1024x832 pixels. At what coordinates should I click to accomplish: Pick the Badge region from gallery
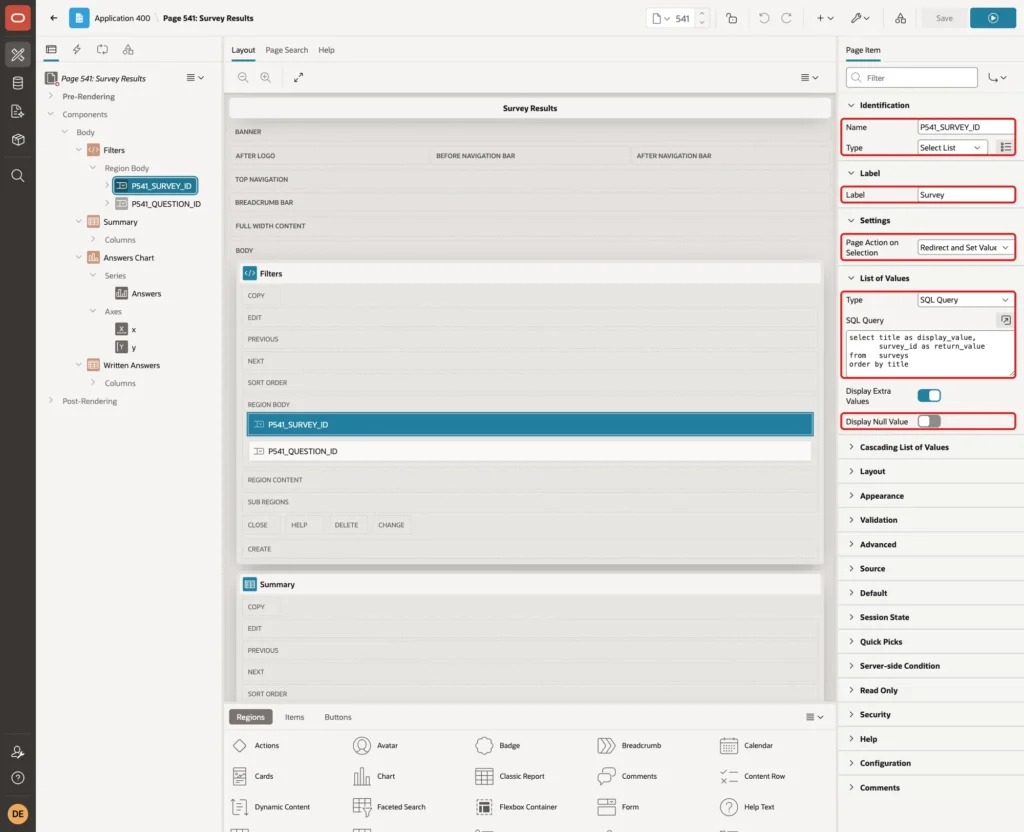click(498, 746)
